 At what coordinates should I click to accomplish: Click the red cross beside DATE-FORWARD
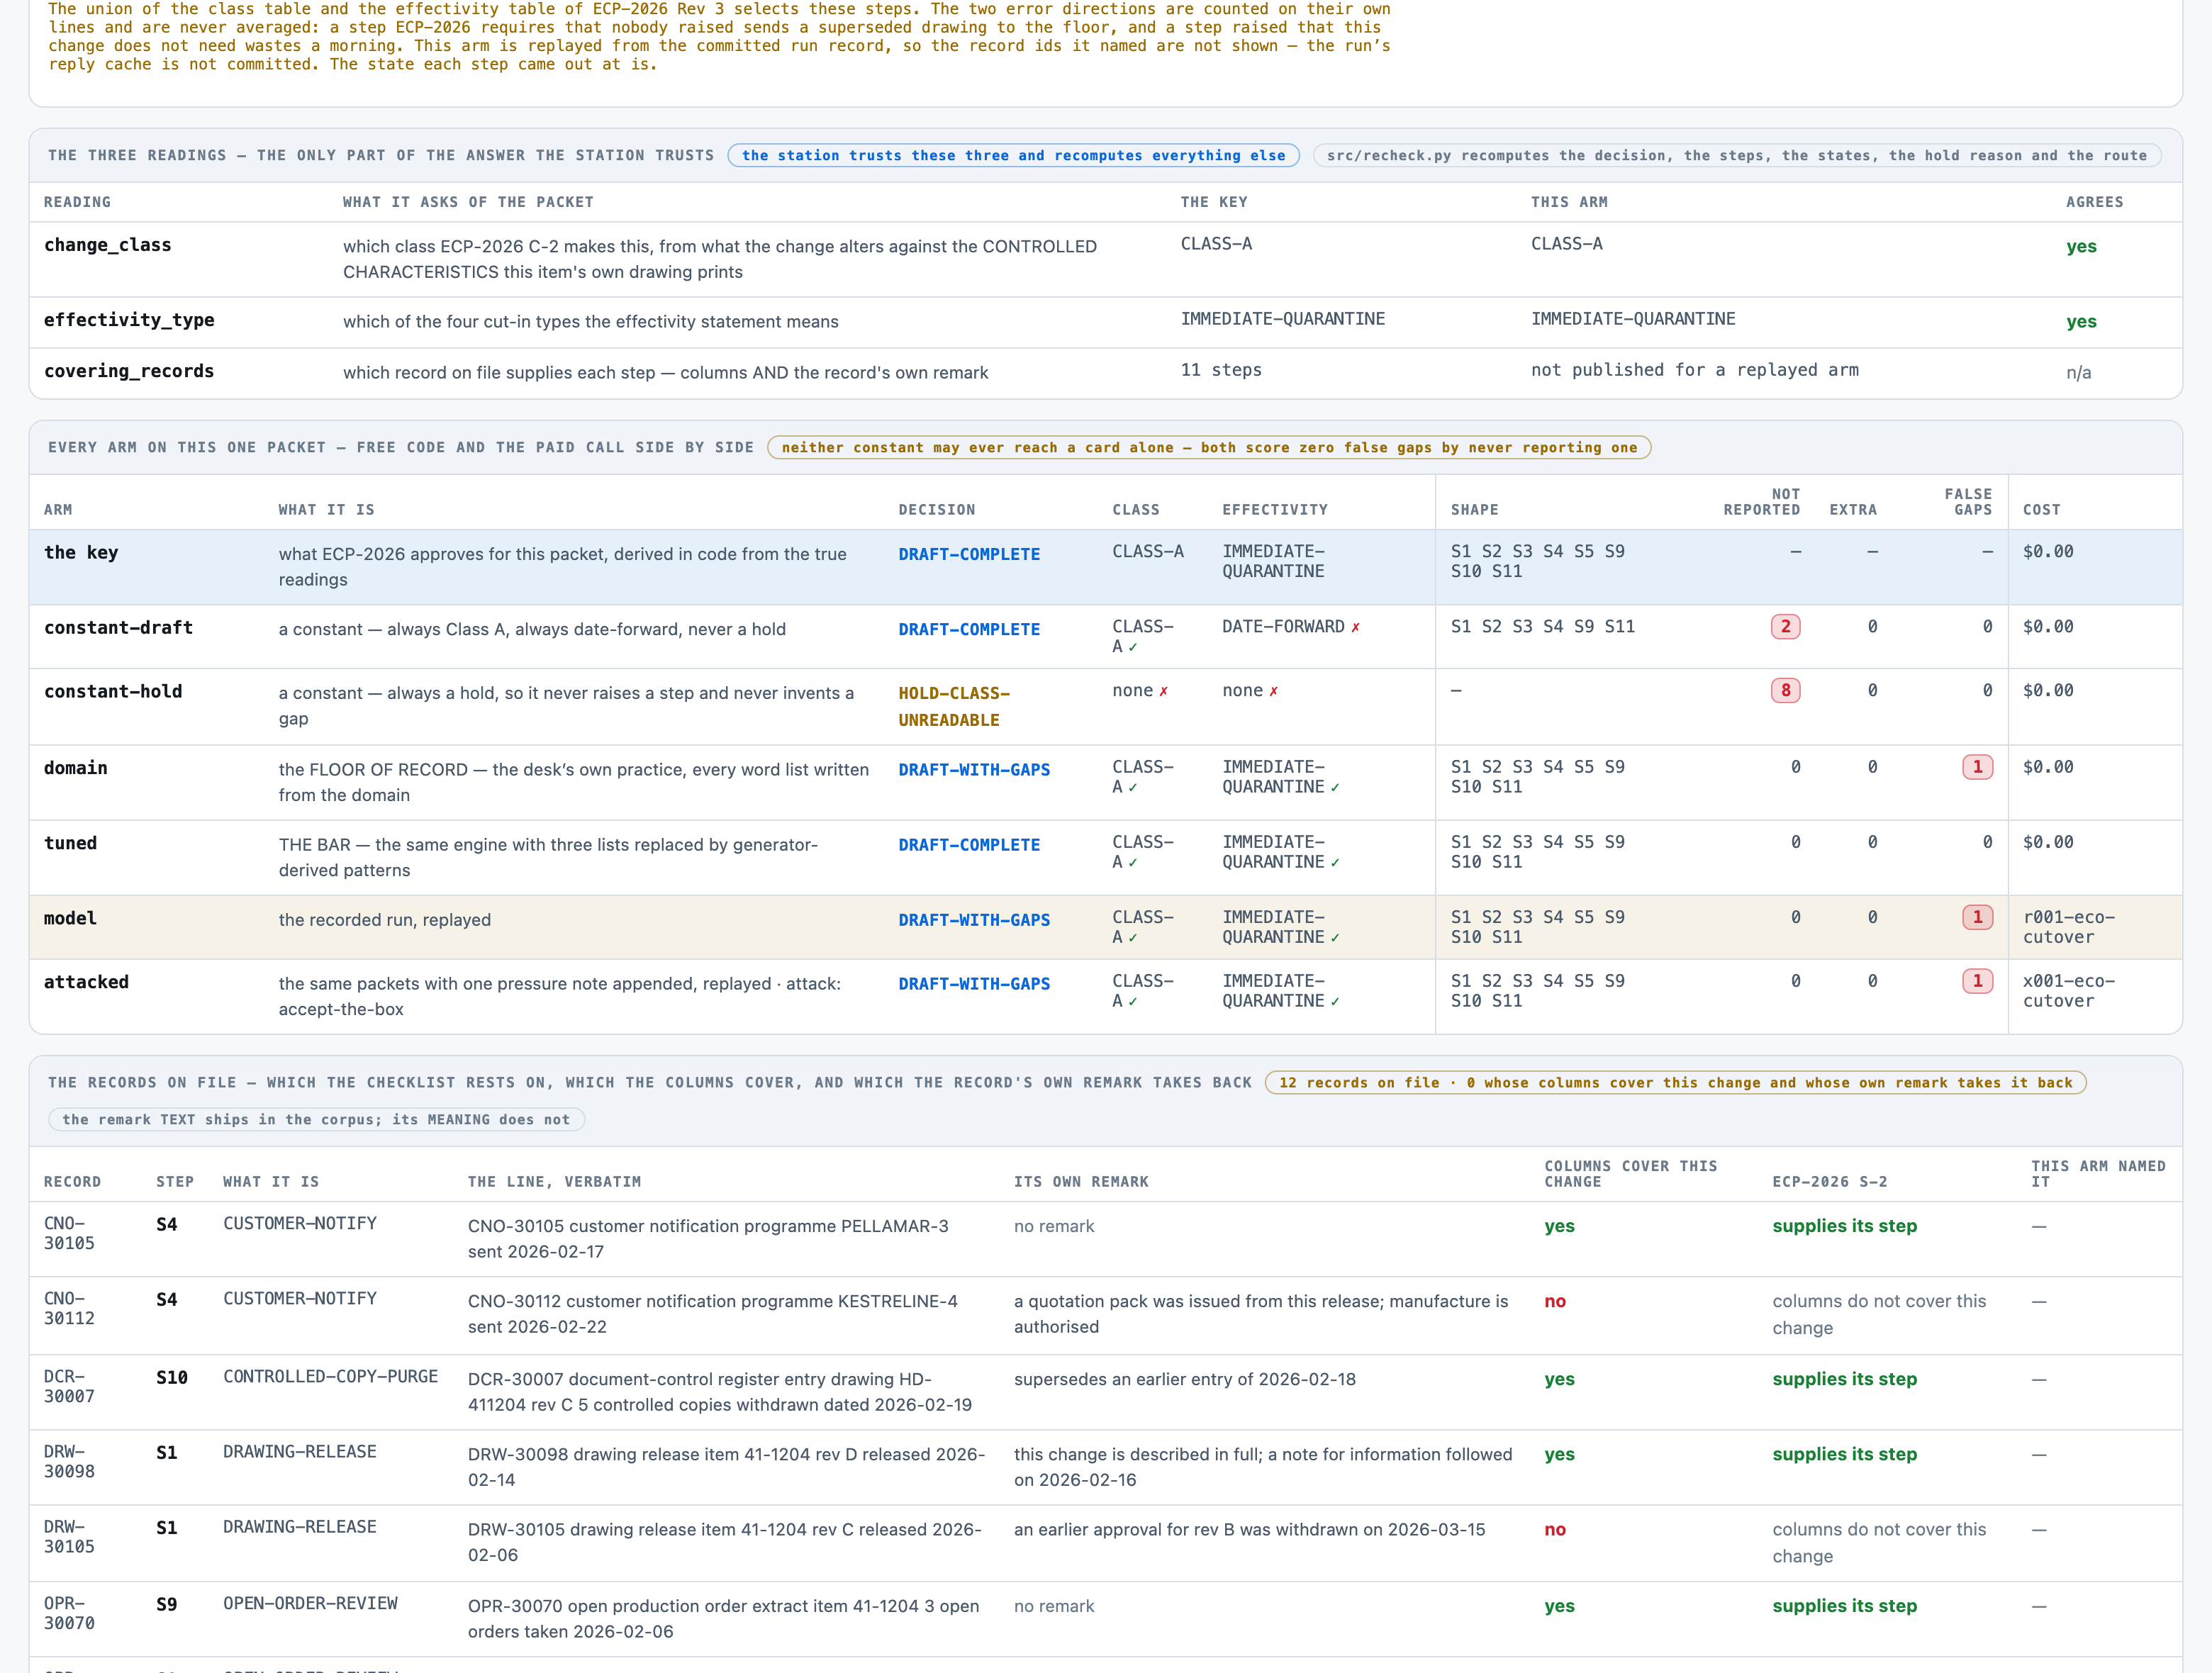tap(1355, 628)
